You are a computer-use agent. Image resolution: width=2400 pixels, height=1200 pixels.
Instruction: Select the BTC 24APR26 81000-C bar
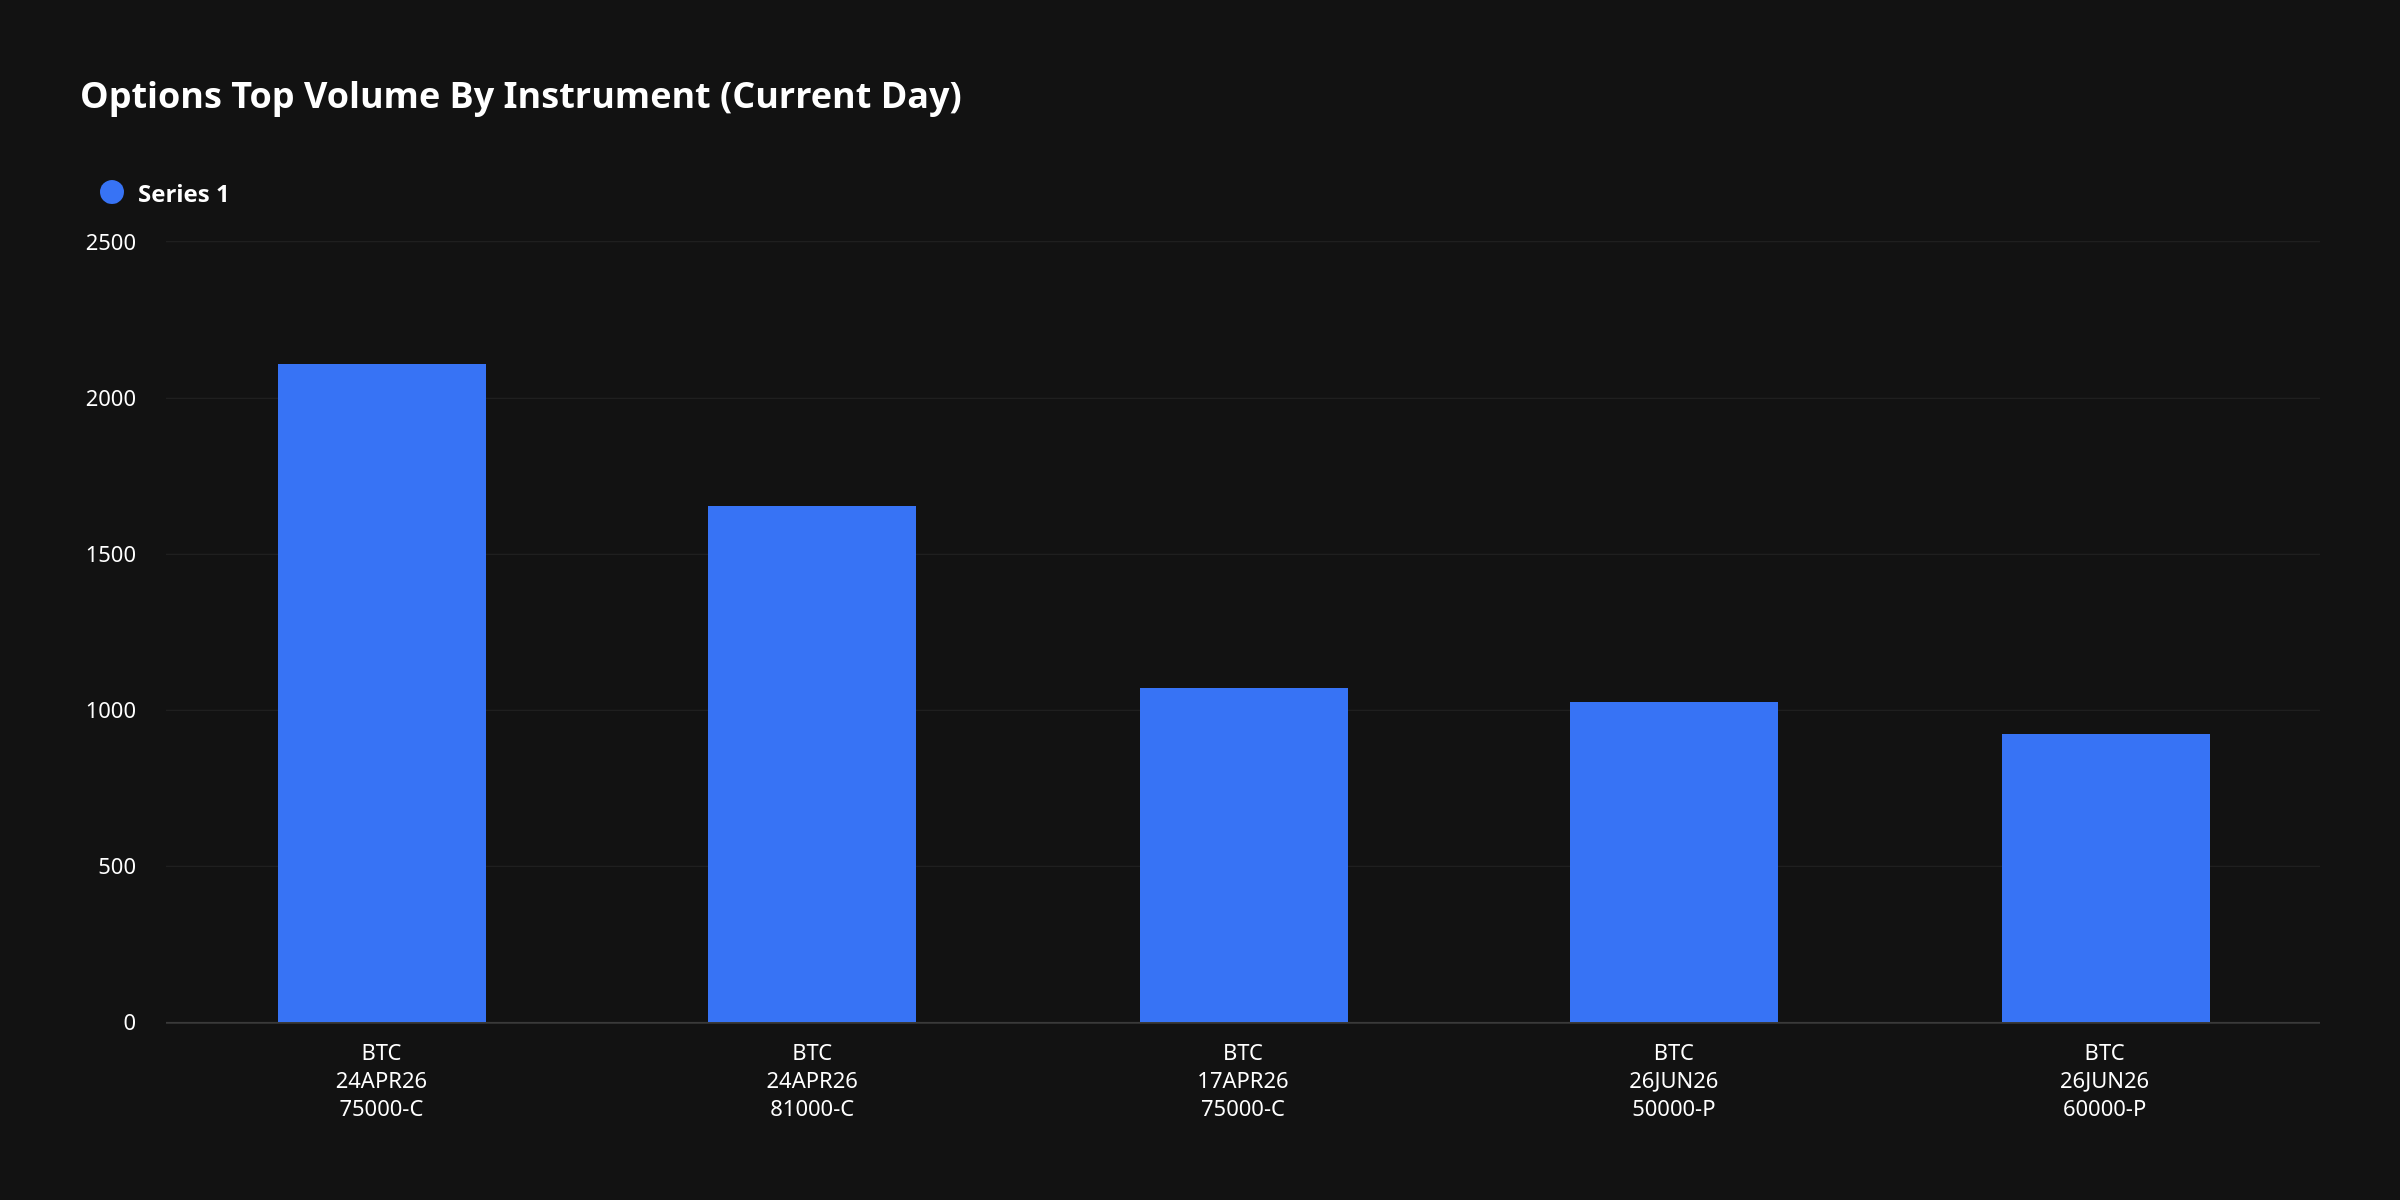tap(811, 764)
